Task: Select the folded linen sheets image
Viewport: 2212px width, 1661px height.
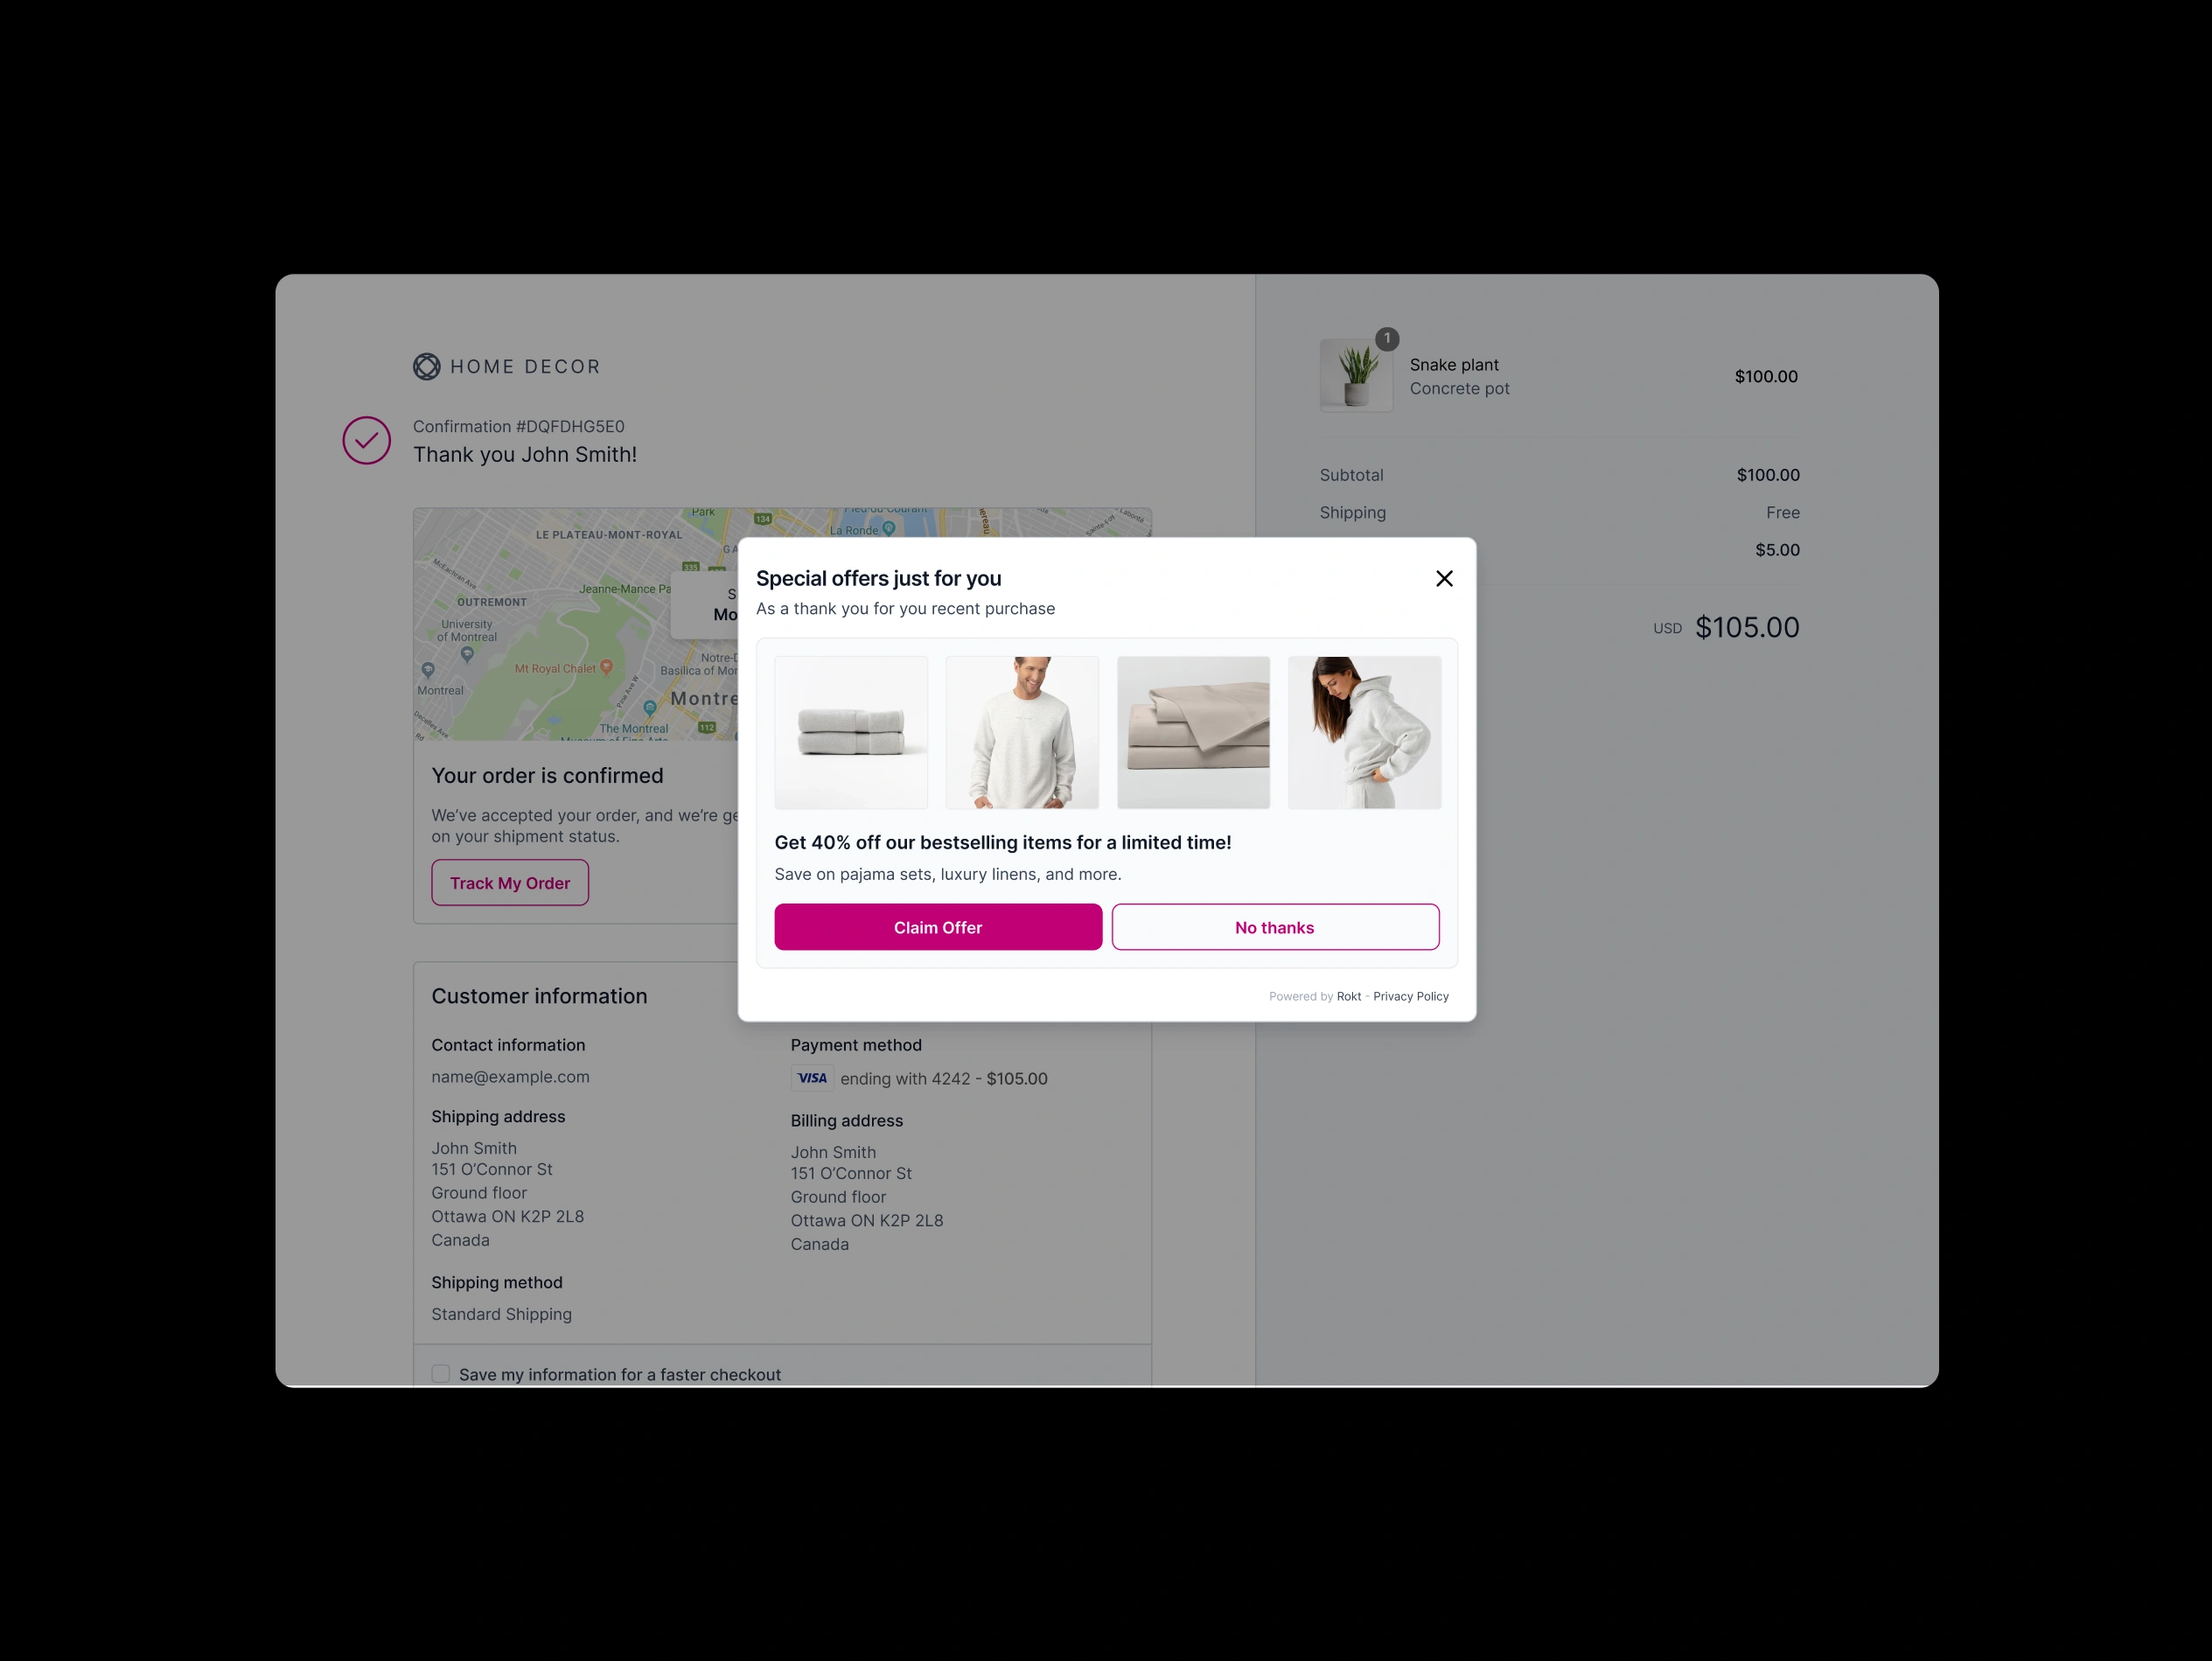Action: click(x=1193, y=732)
